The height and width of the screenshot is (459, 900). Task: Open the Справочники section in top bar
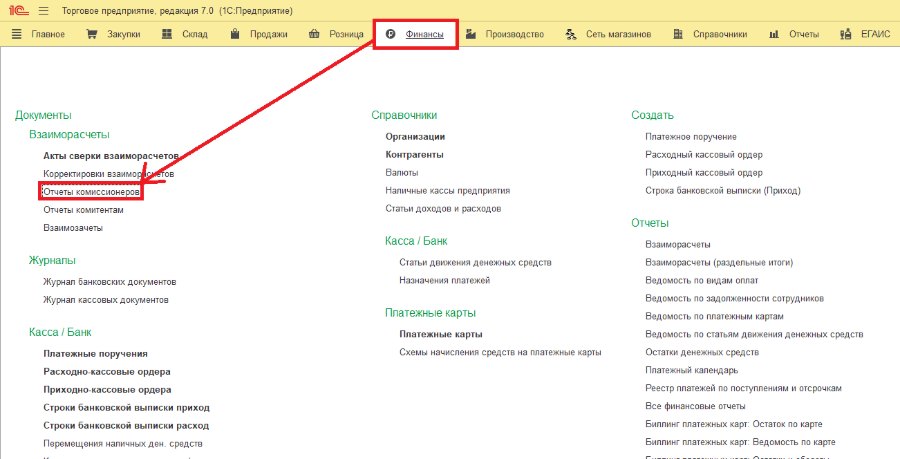[720, 34]
